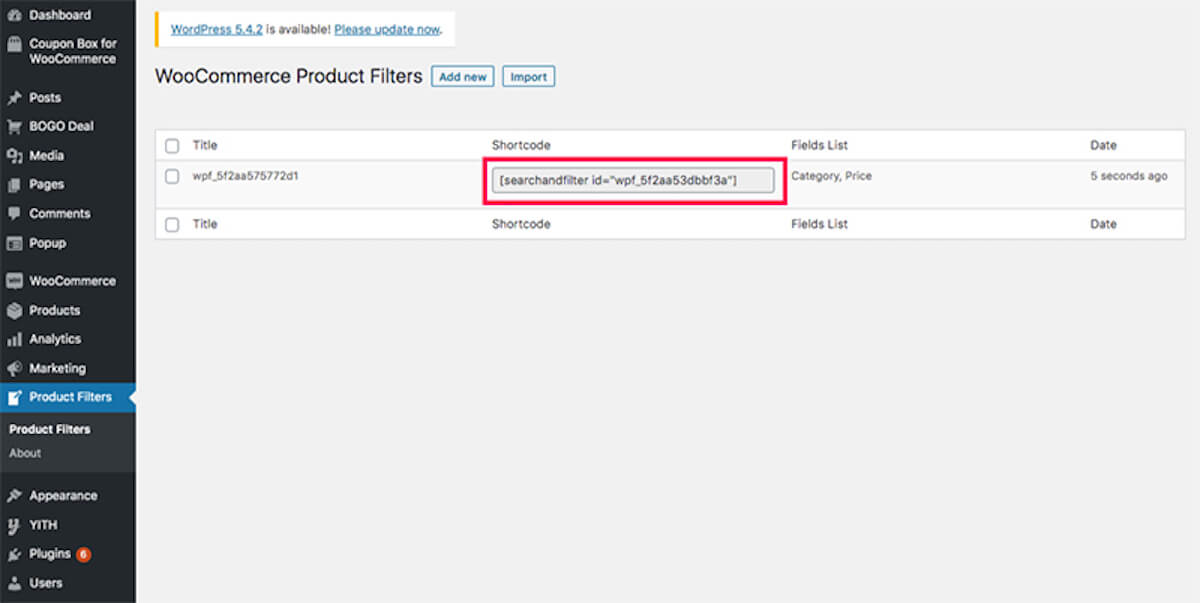Image resolution: width=1200 pixels, height=603 pixels.
Task: Sort by the header Date column
Action: tap(1103, 146)
